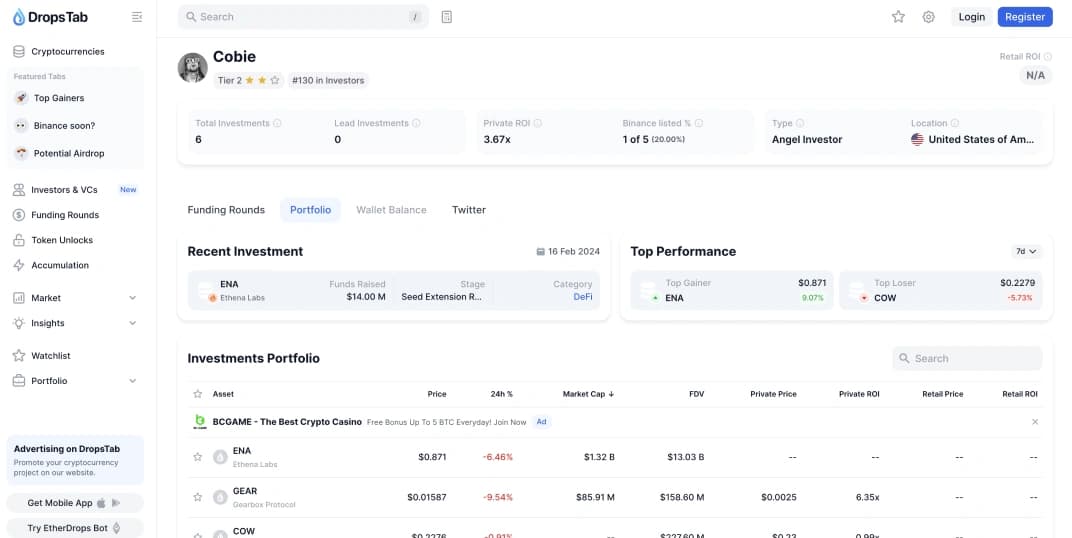
Task: Click Binance listed % info icon
Action: [x=699, y=124]
